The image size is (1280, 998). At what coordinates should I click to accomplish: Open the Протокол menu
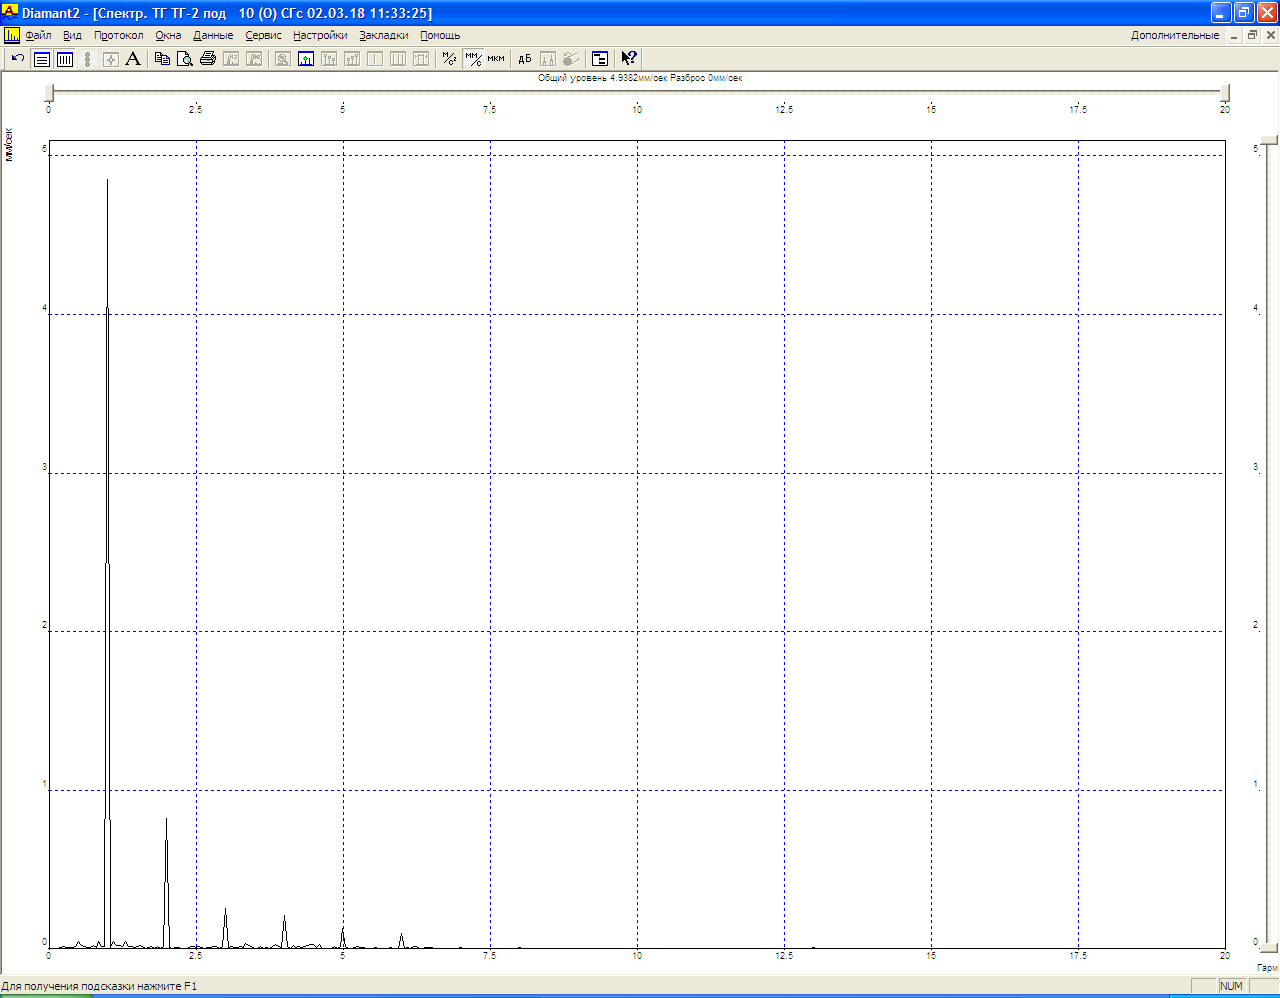119,35
